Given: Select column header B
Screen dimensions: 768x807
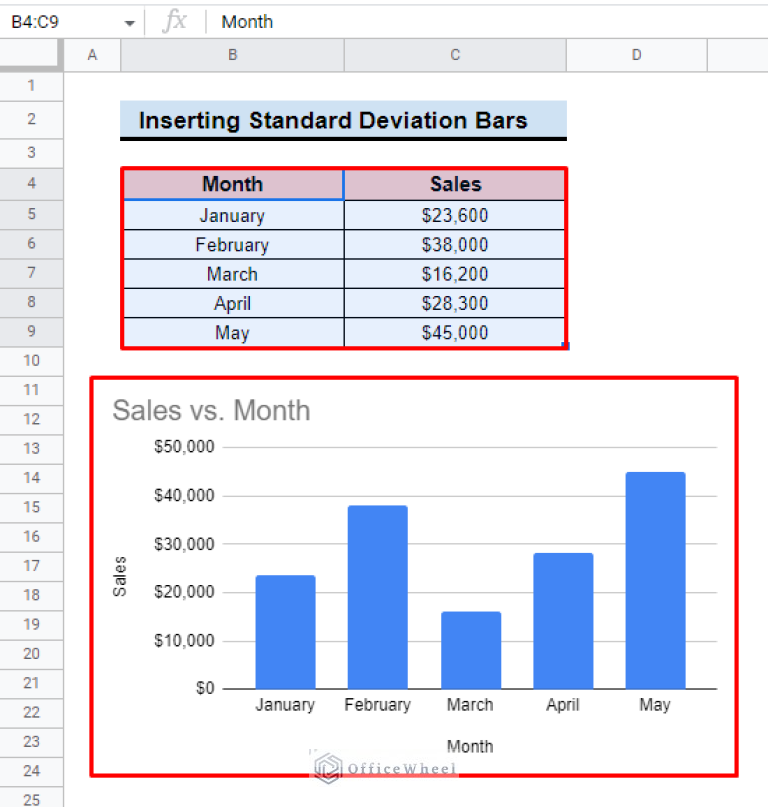Looking at the screenshot, I should (x=232, y=55).
